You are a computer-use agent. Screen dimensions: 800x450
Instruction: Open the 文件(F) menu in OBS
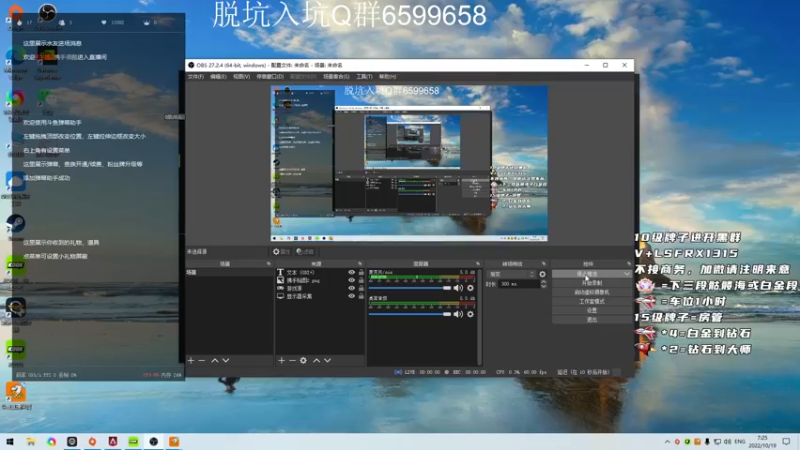pyautogui.click(x=195, y=77)
